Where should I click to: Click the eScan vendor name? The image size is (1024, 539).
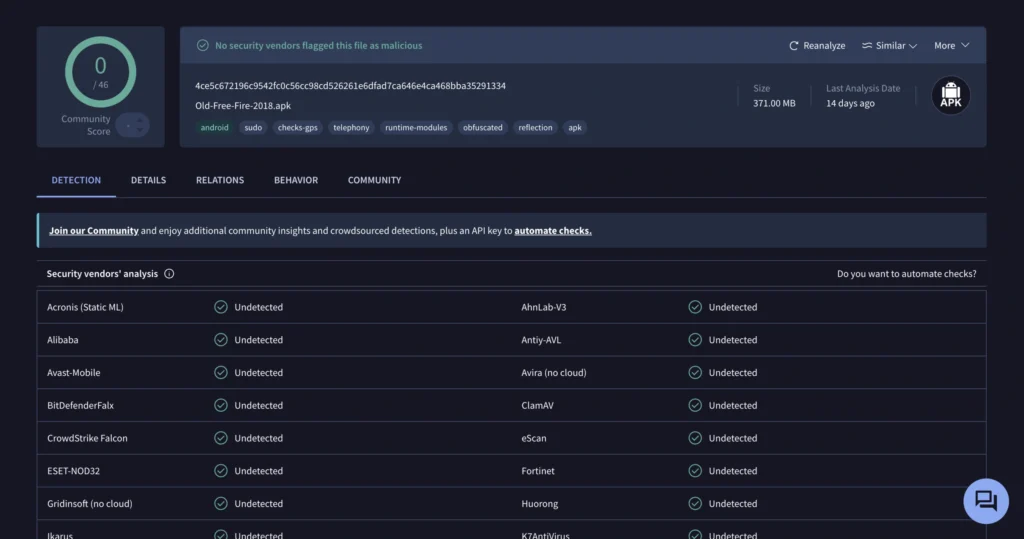click(x=534, y=438)
